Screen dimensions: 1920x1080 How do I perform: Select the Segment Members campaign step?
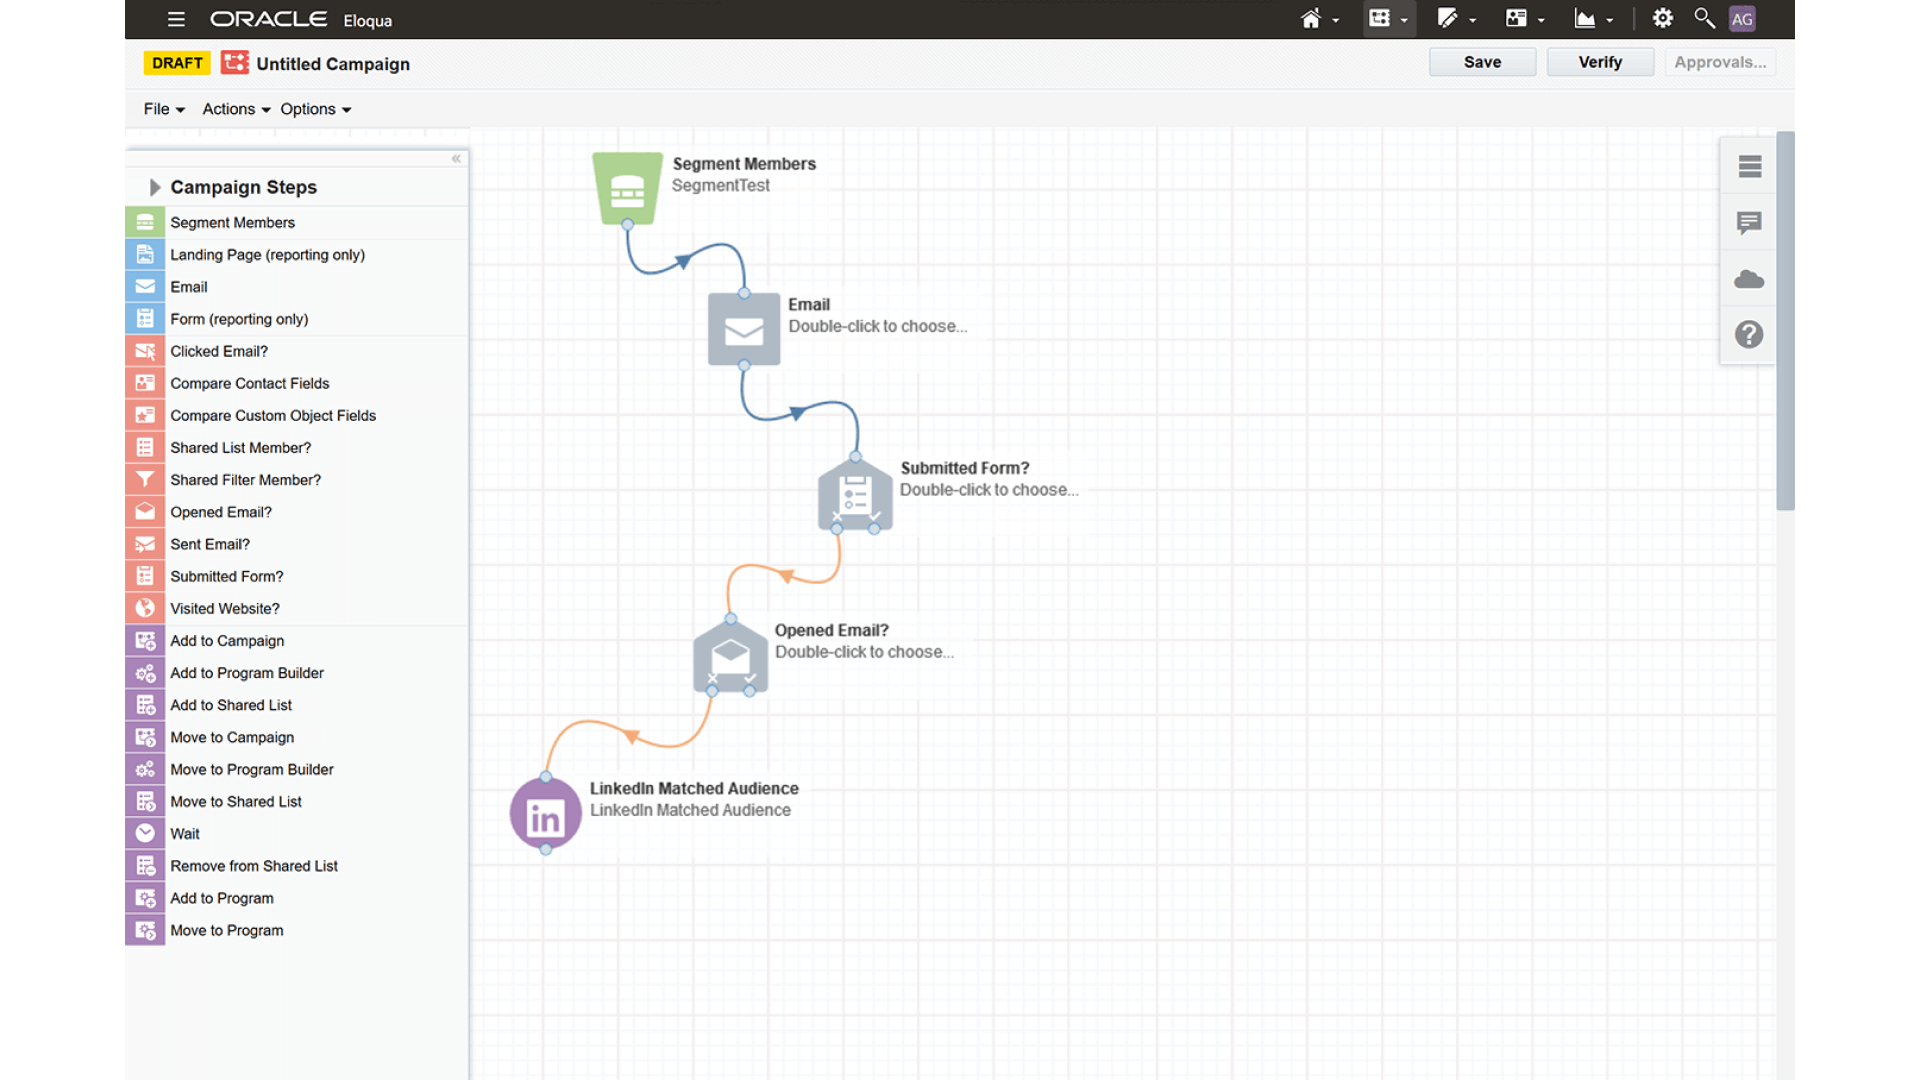click(x=232, y=222)
